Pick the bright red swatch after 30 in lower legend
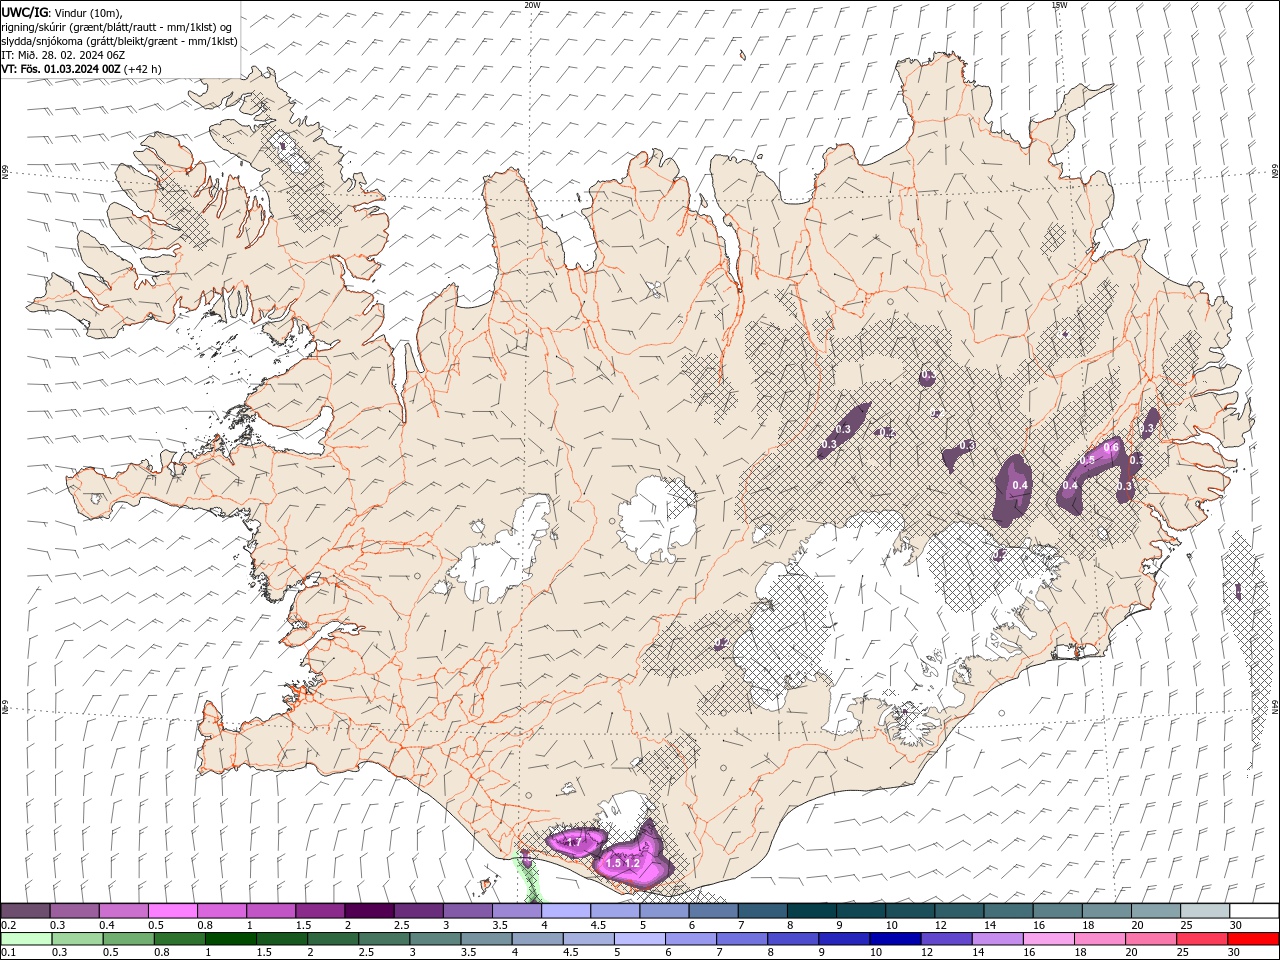1280x960 pixels. click(x=1253, y=939)
